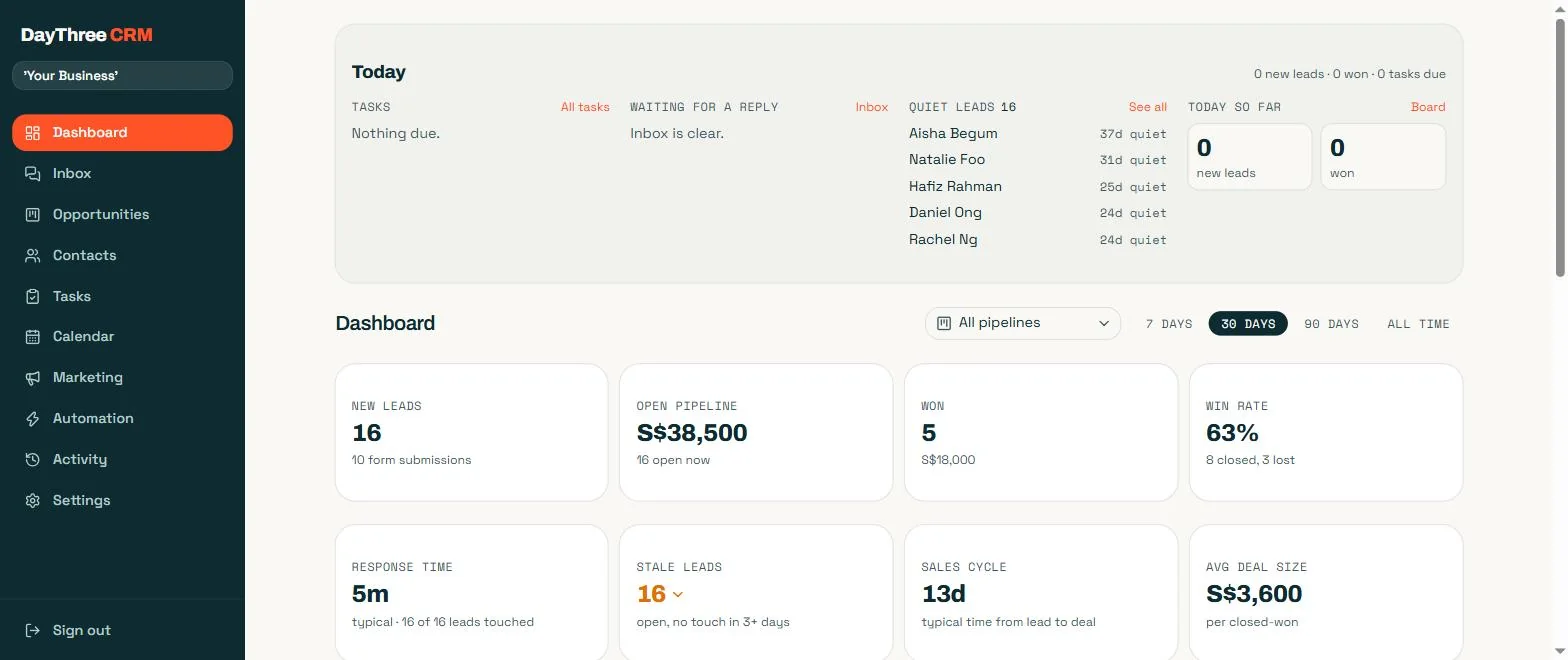Click the 0 new leads tile

click(1250, 156)
